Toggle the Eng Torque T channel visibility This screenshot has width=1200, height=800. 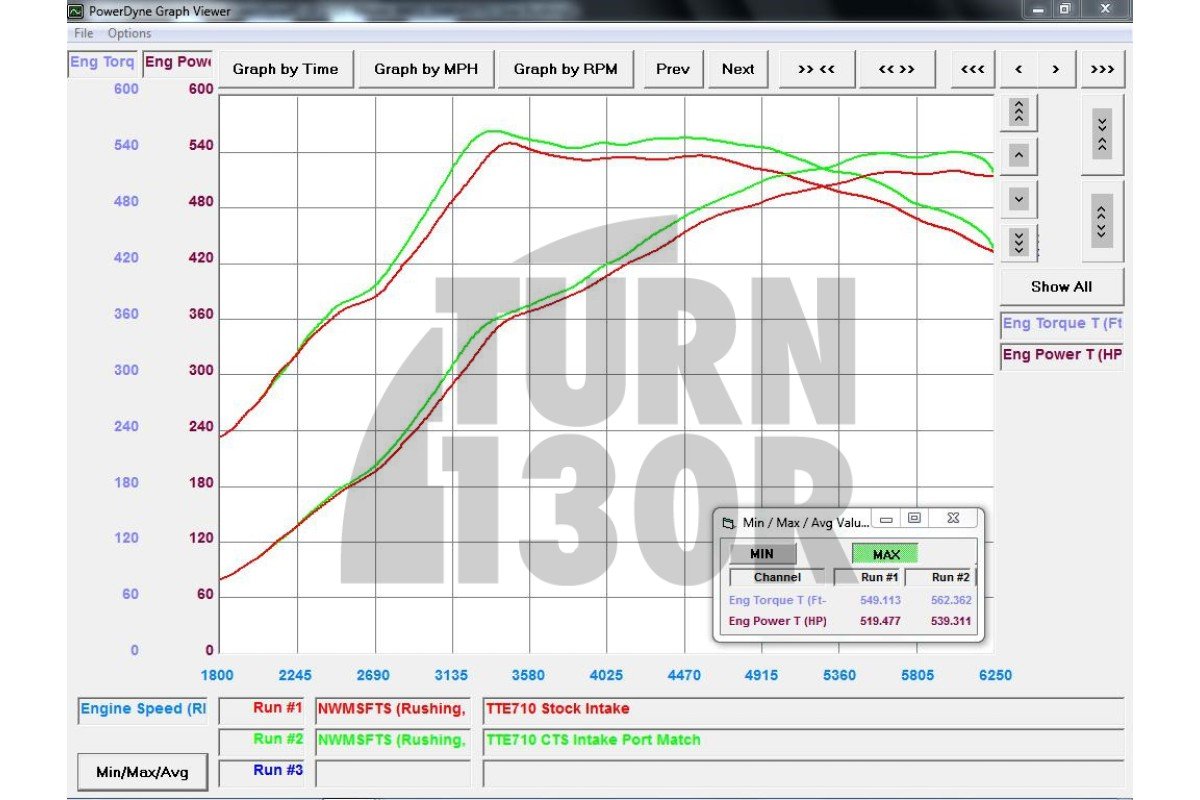1061,323
